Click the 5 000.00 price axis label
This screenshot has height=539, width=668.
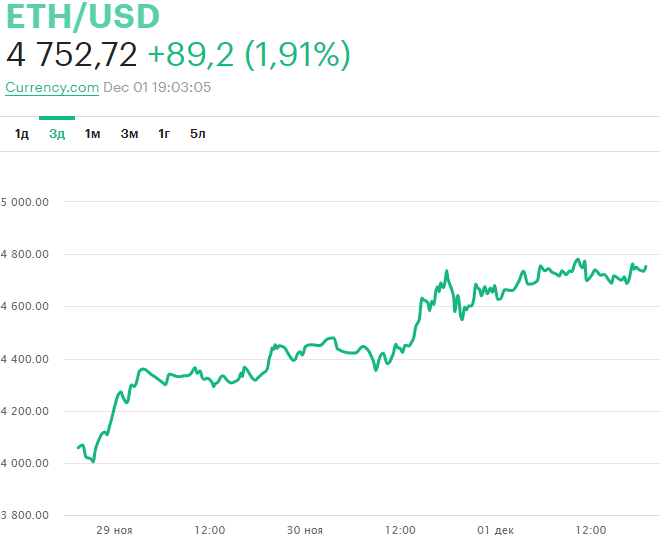(25, 202)
